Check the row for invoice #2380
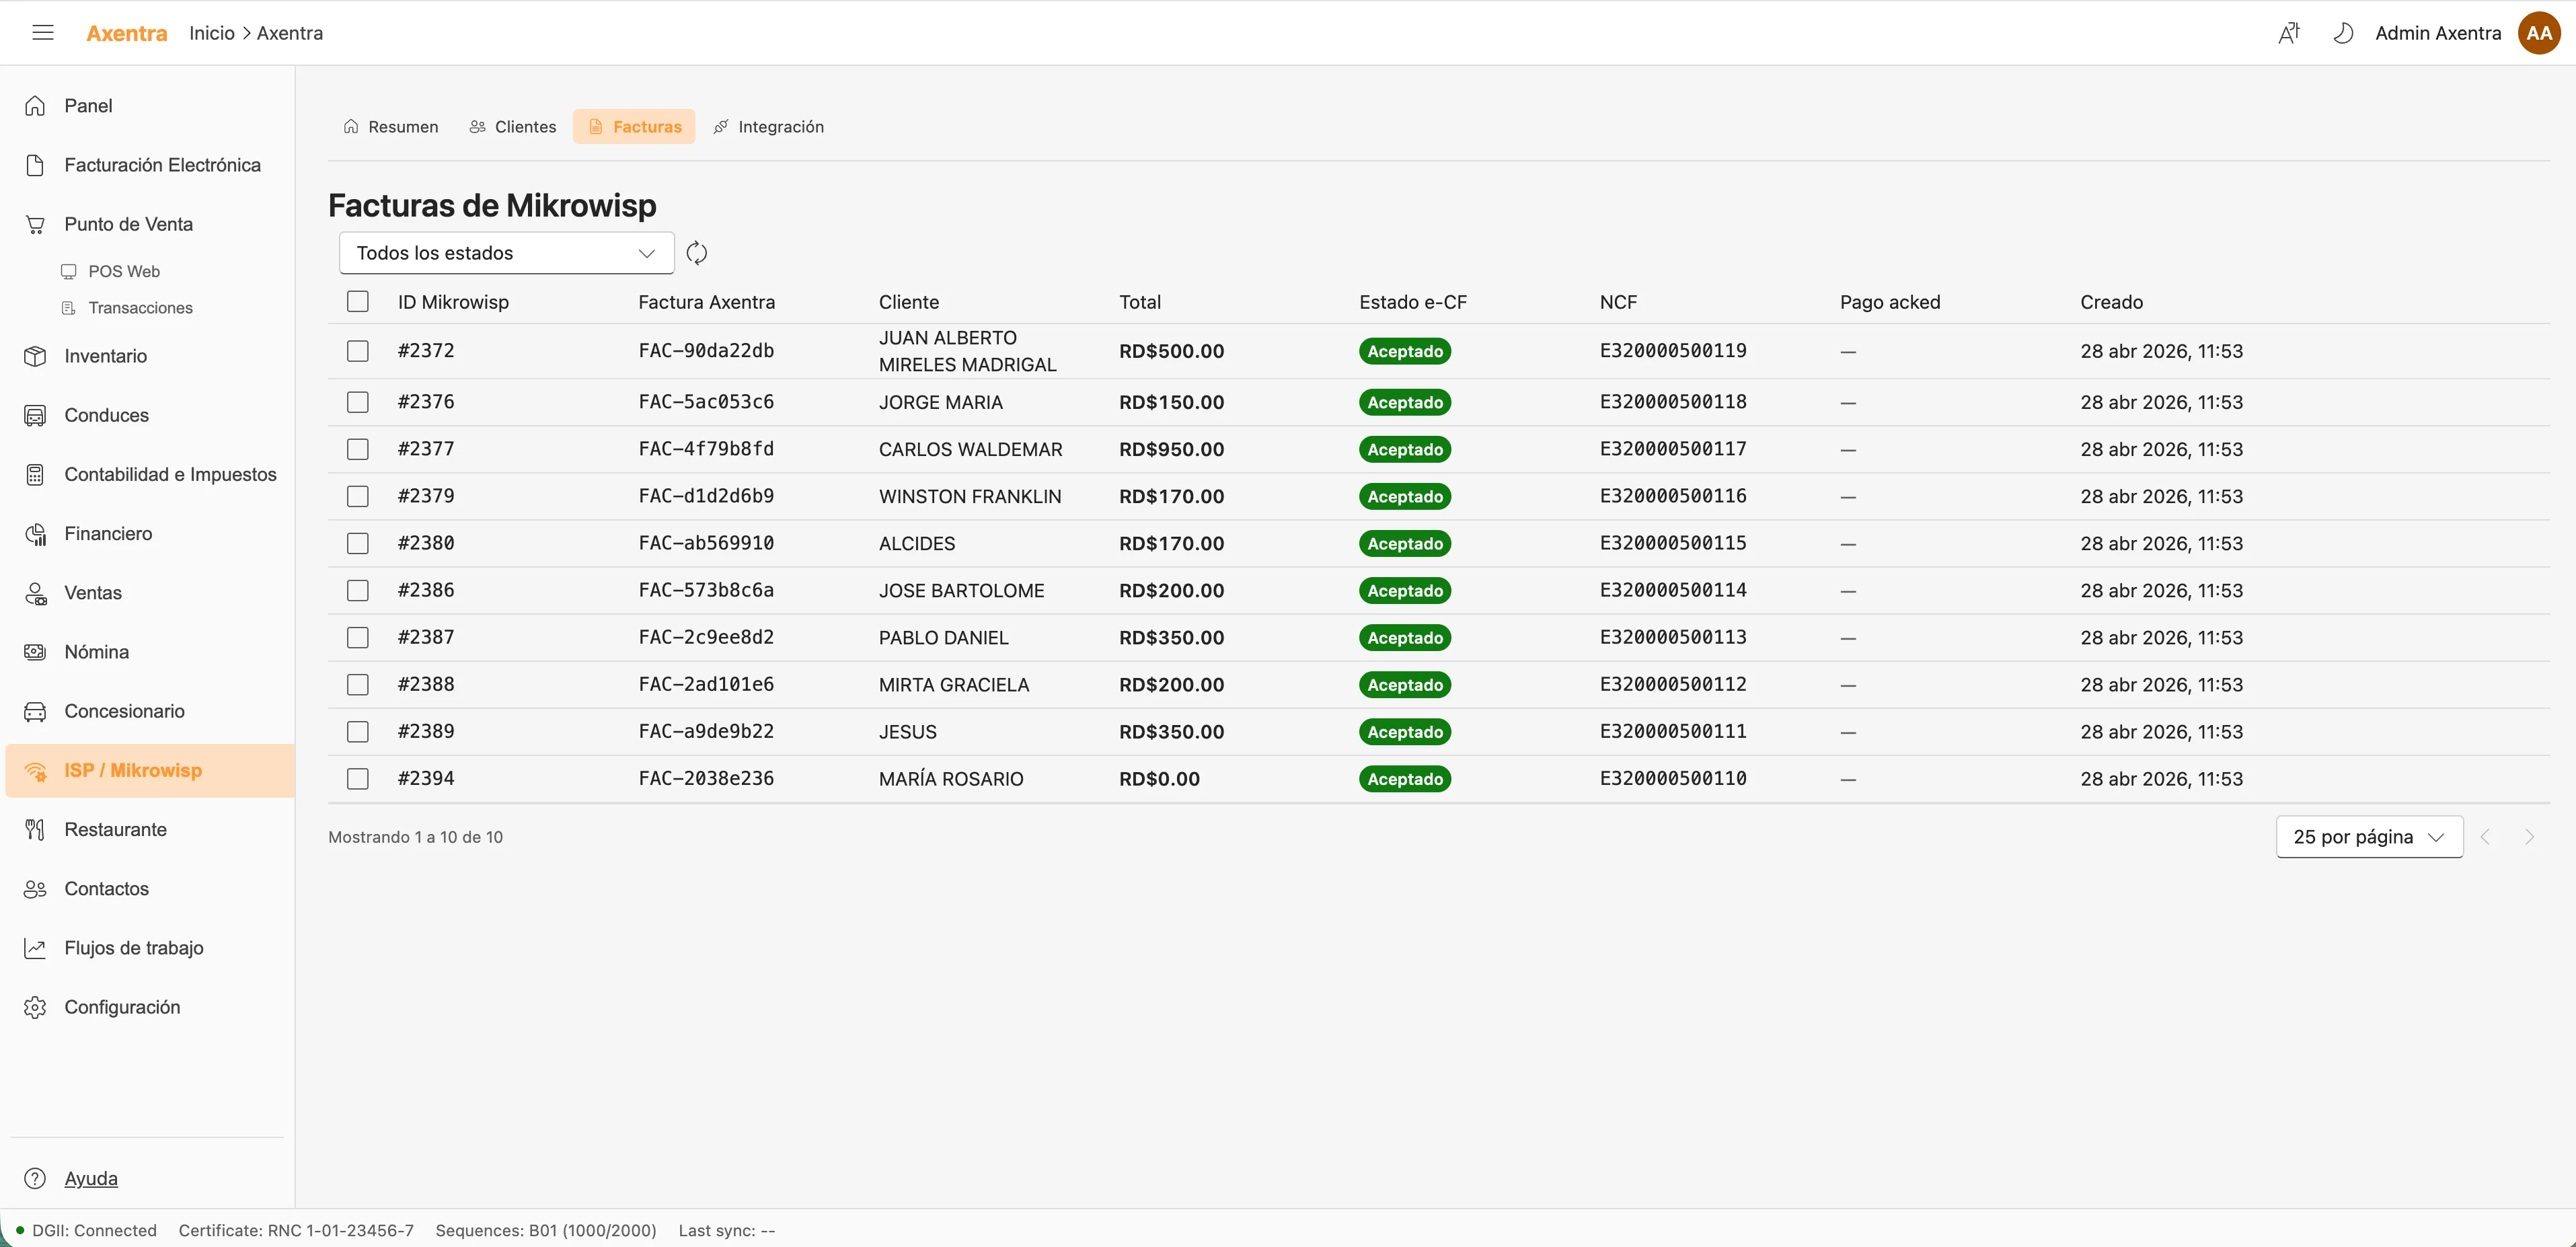This screenshot has width=2576, height=1247. [358, 543]
